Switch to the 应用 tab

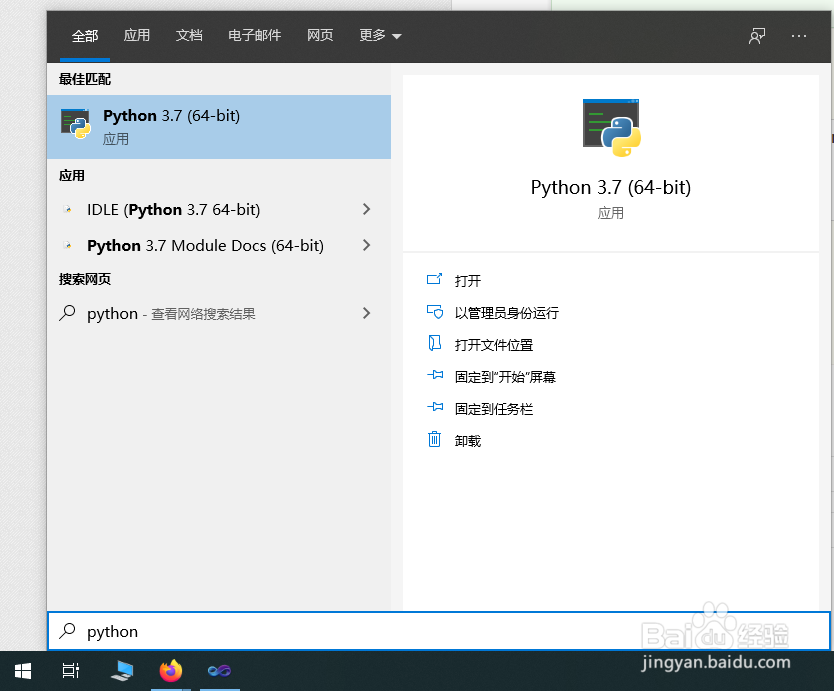point(137,35)
